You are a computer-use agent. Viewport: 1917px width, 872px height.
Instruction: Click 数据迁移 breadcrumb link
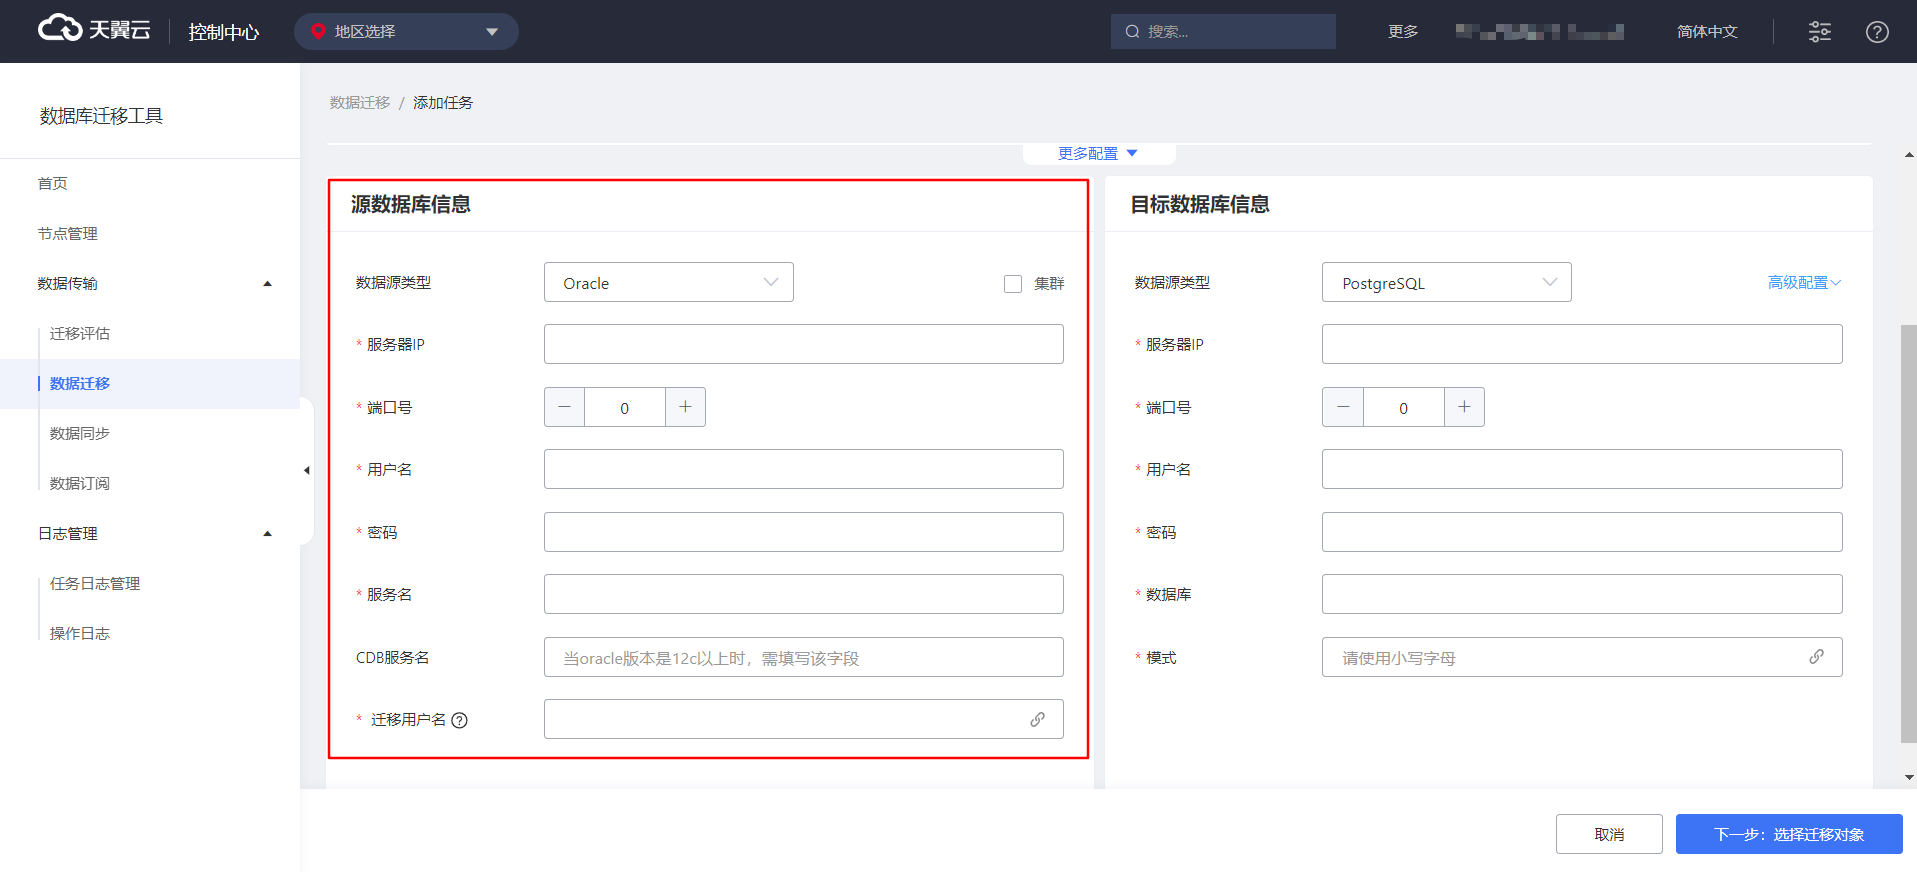point(360,103)
